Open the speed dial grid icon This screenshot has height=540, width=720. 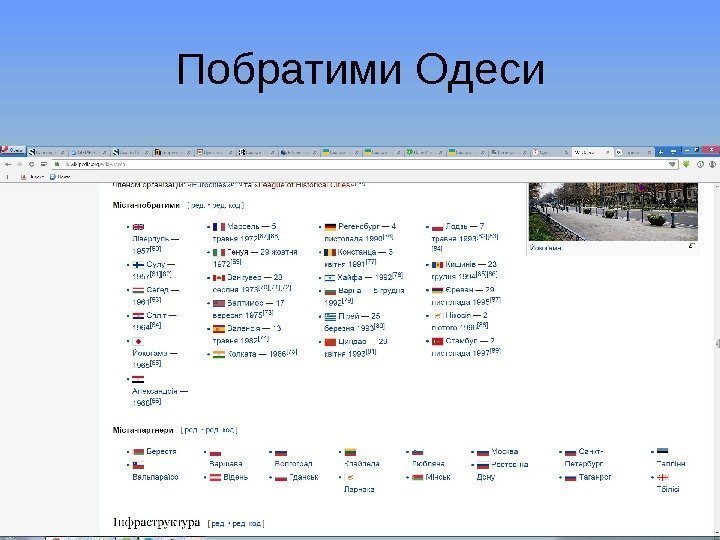point(44,164)
